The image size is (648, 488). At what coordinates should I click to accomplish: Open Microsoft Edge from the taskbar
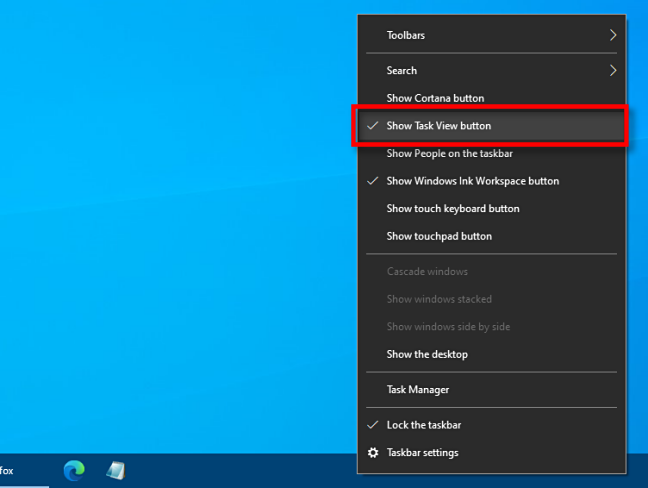pos(74,470)
